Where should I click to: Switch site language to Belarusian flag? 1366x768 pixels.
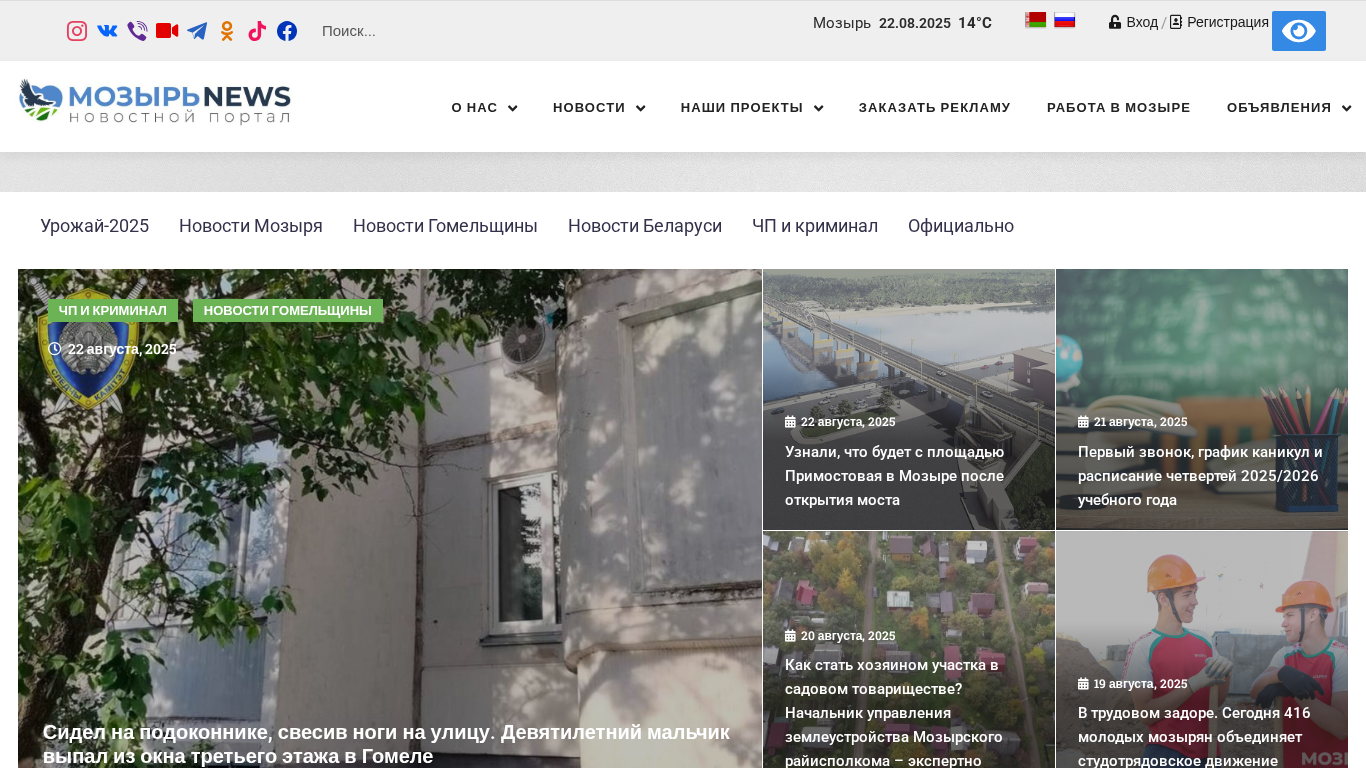point(1036,20)
